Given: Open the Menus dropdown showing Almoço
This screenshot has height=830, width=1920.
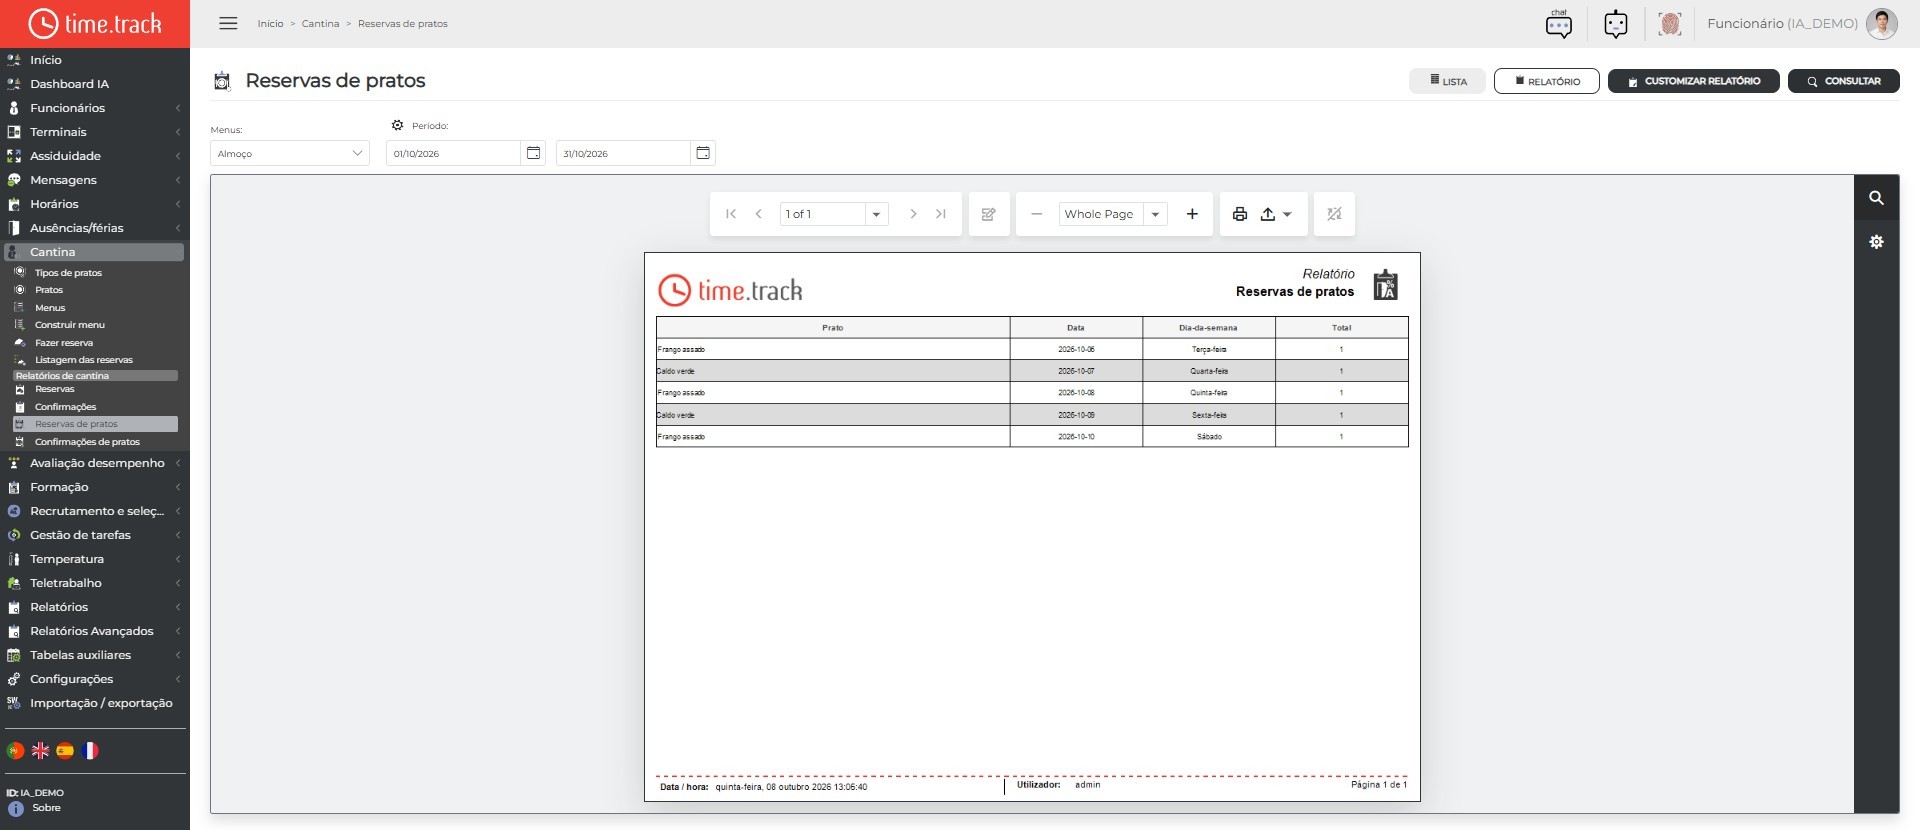Looking at the screenshot, I should pos(290,153).
